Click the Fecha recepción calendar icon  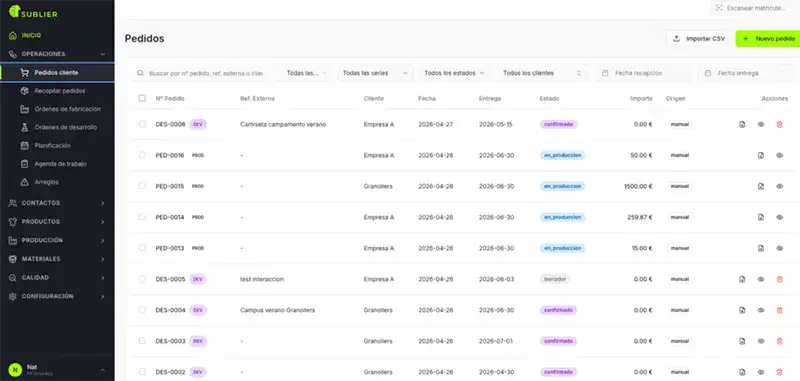click(x=605, y=73)
